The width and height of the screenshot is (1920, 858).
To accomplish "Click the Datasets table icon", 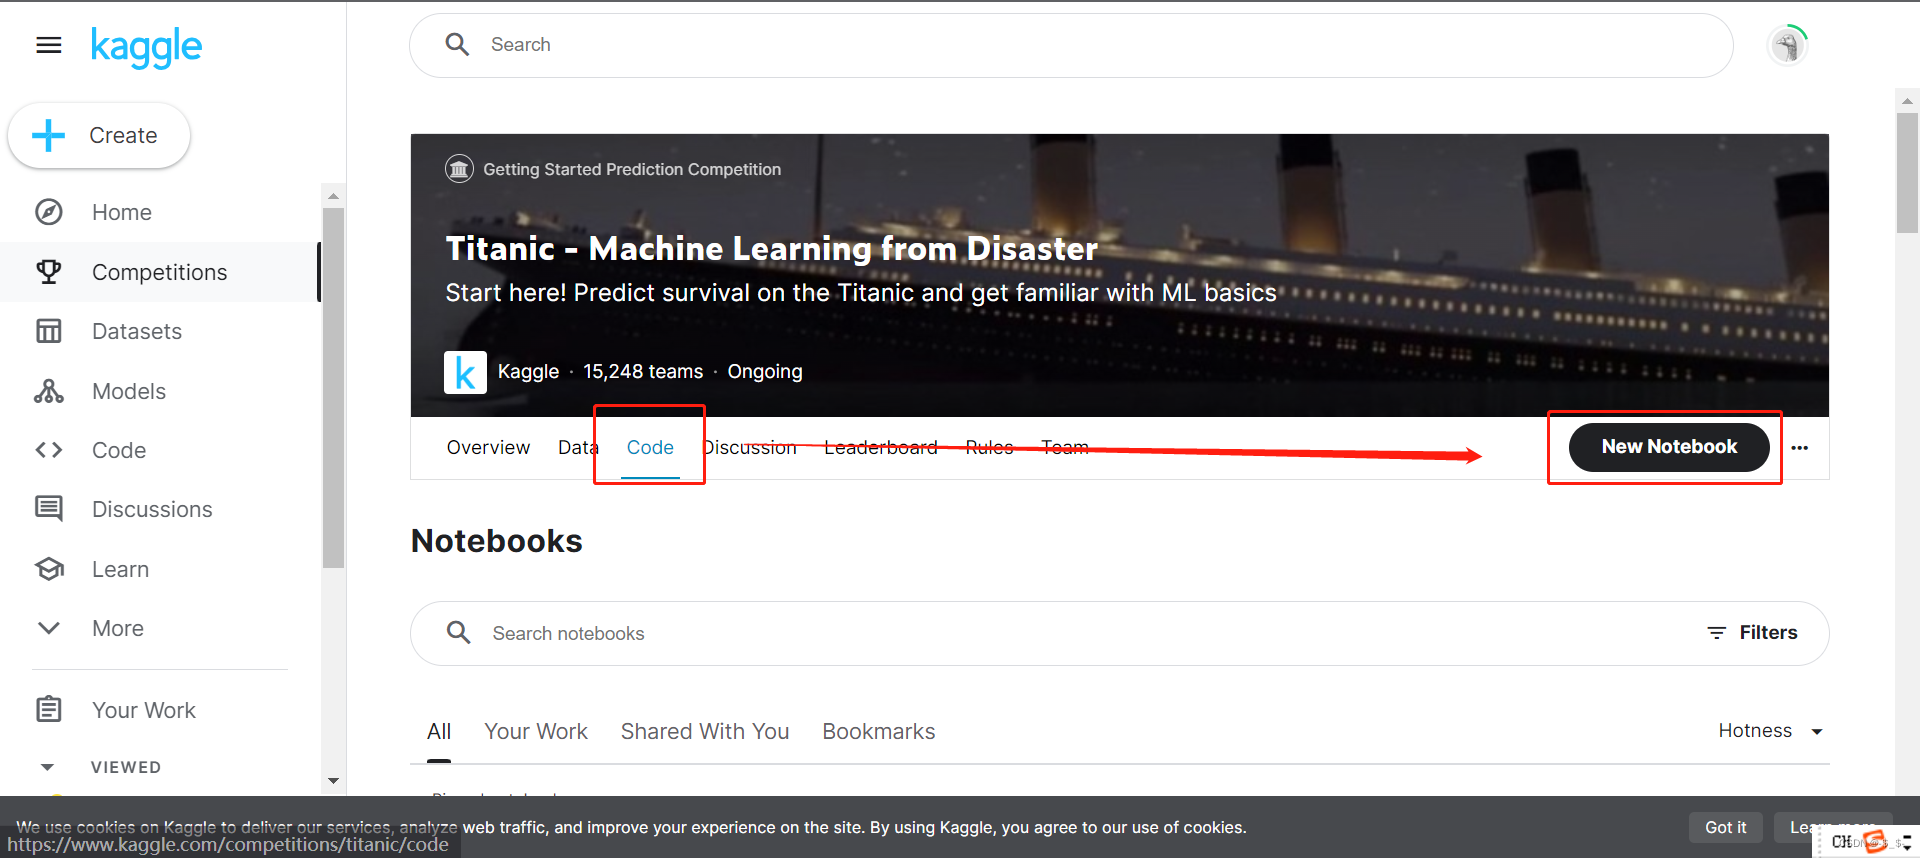I will pyautogui.click(x=49, y=331).
